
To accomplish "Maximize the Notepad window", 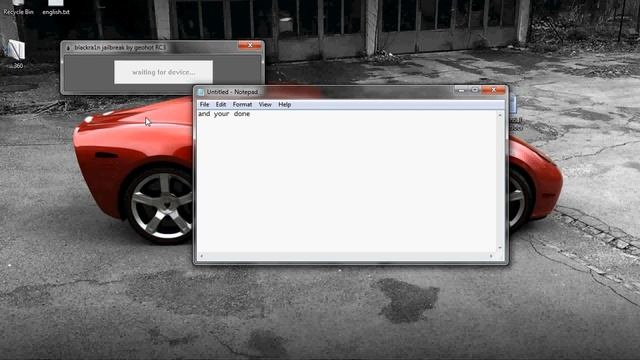I will (475, 90).
